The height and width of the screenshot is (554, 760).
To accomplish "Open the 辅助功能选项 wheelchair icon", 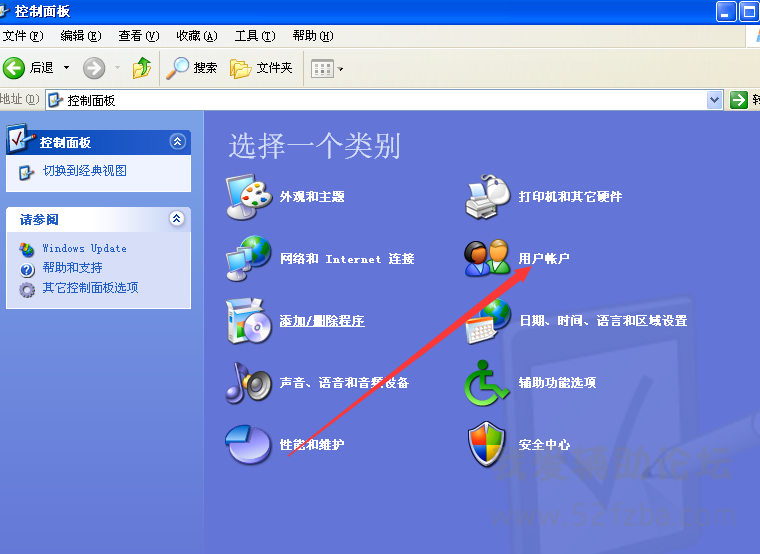I will point(487,383).
